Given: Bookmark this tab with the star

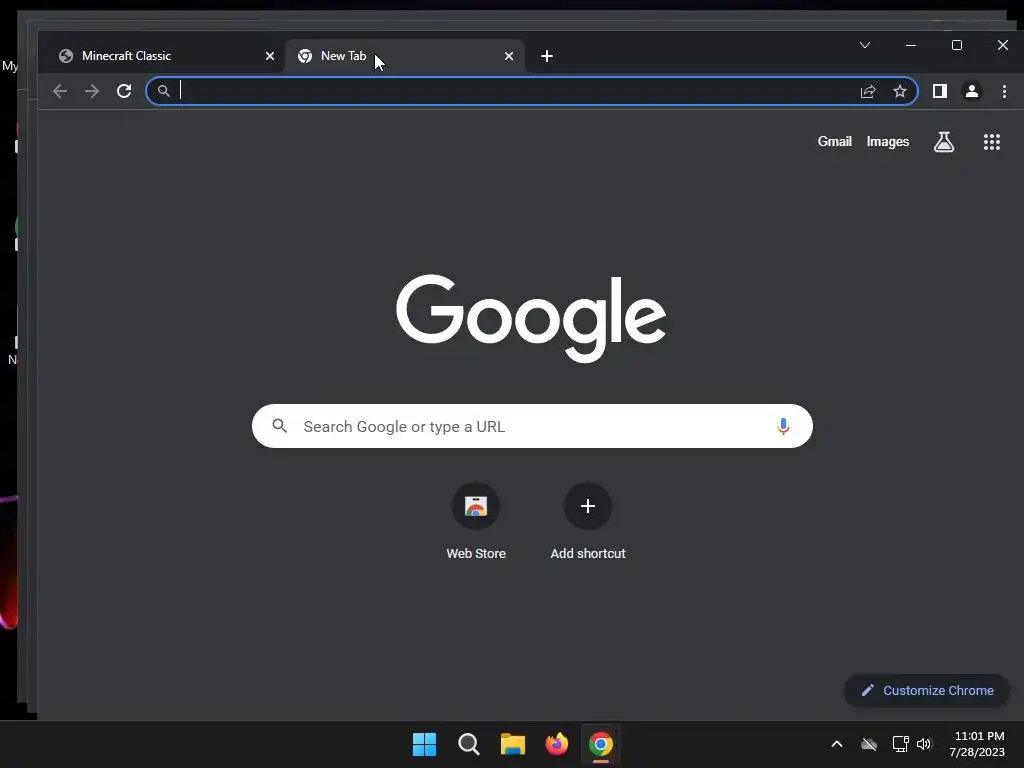Looking at the screenshot, I should 900,91.
